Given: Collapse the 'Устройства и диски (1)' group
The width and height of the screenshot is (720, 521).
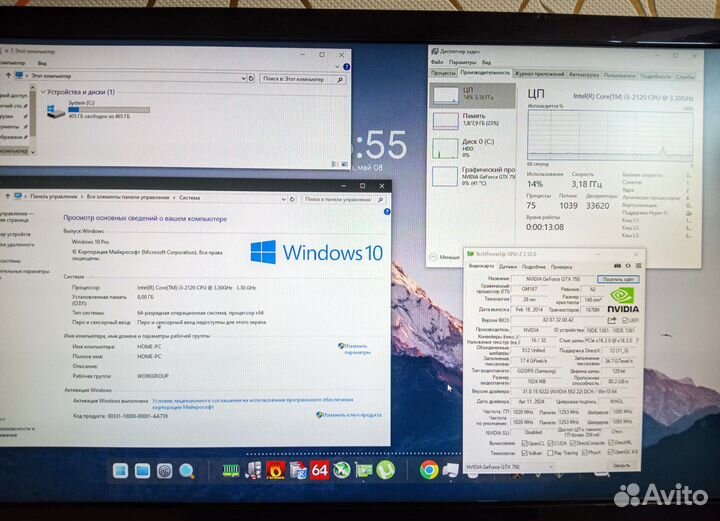Looking at the screenshot, I should pos(43,92).
